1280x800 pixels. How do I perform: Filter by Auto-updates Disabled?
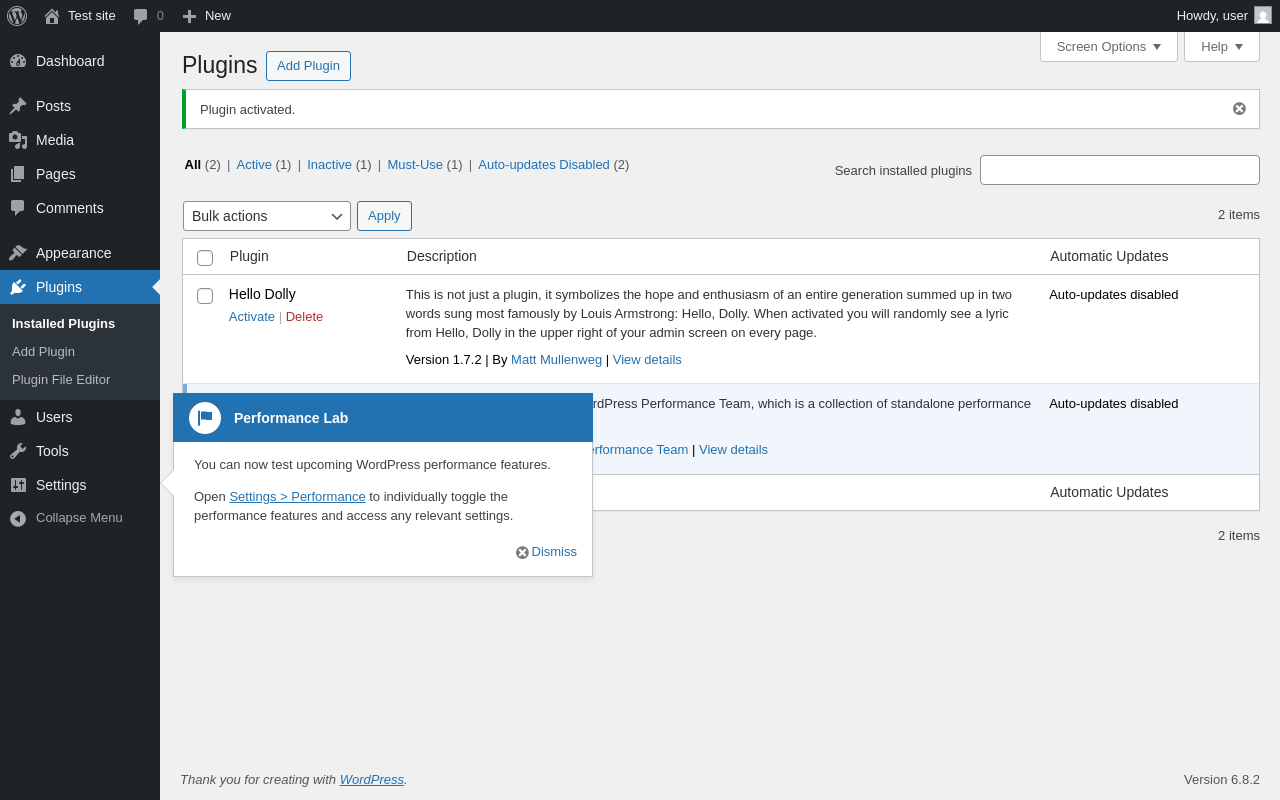pos(544,165)
